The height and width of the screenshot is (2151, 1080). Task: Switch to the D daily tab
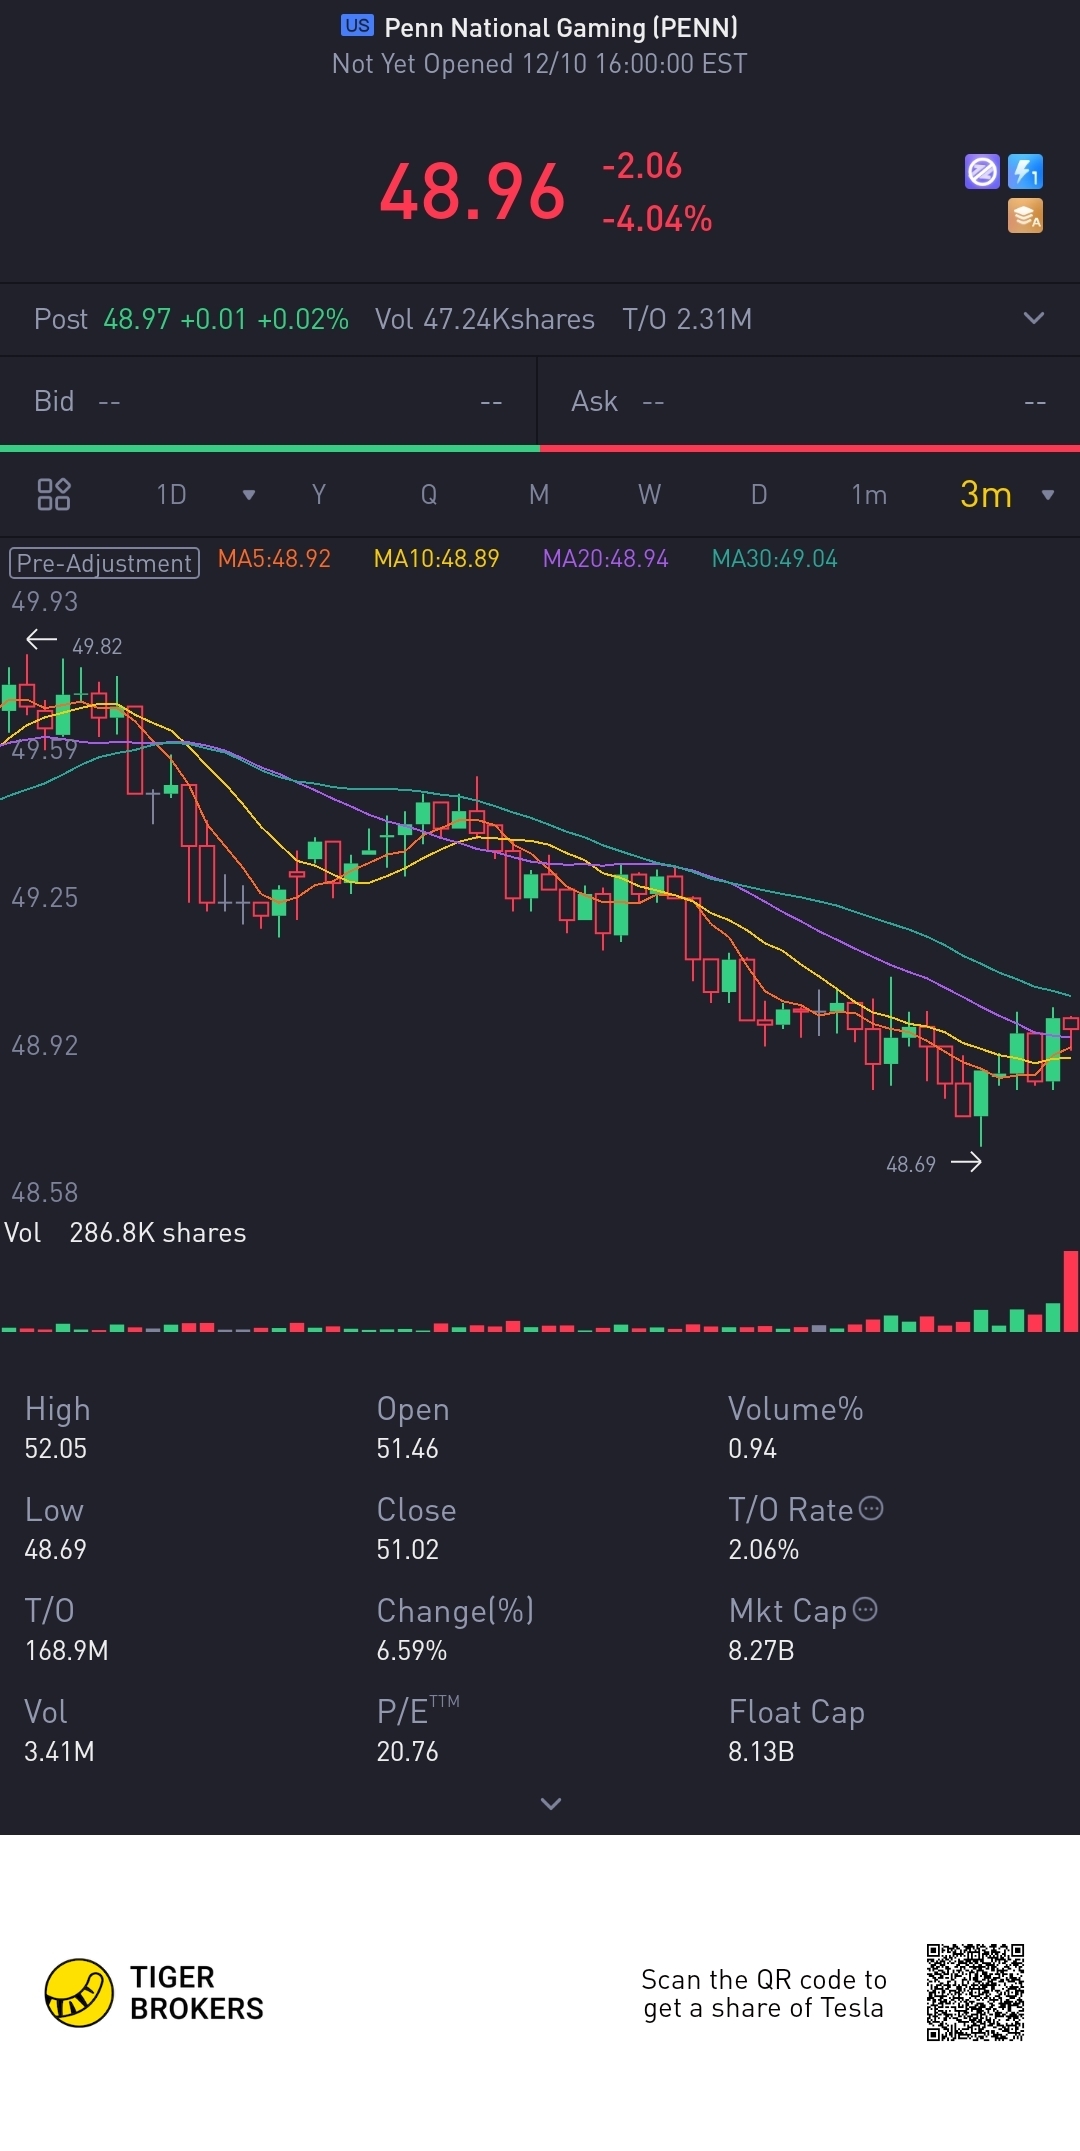click(759, 495)
